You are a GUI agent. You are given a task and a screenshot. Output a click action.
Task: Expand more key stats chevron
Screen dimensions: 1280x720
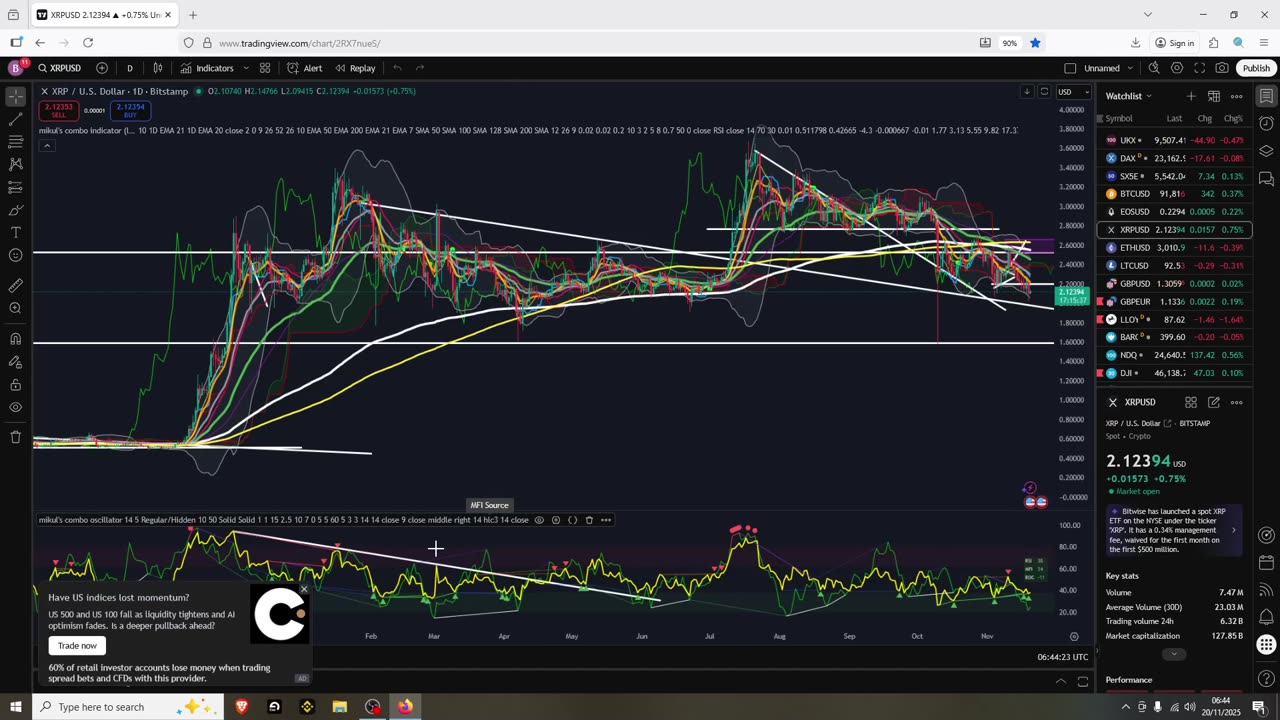coord(1174,654)
